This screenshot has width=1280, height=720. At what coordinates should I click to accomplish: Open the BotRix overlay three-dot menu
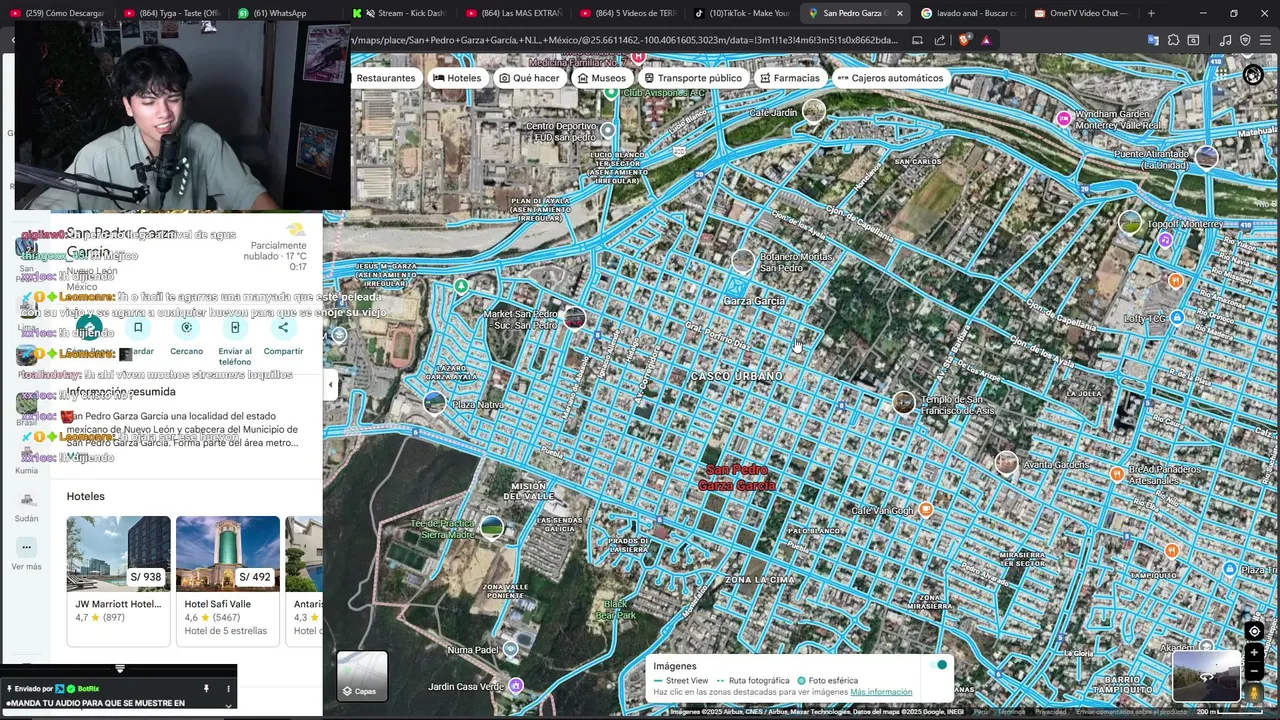(228, 689)
